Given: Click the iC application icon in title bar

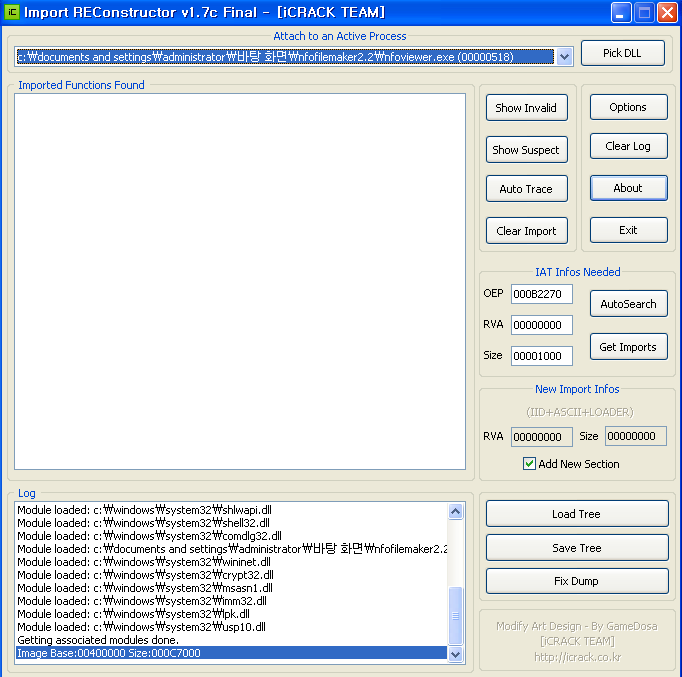Looking at the screenshot, I should click(12, 12).
